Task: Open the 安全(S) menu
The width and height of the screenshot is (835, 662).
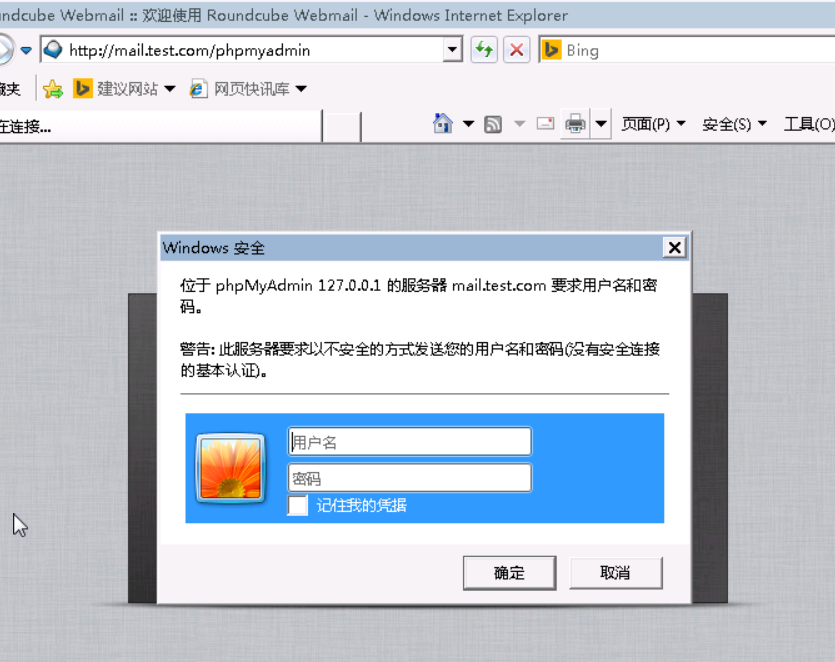Action: coord(734,124)
